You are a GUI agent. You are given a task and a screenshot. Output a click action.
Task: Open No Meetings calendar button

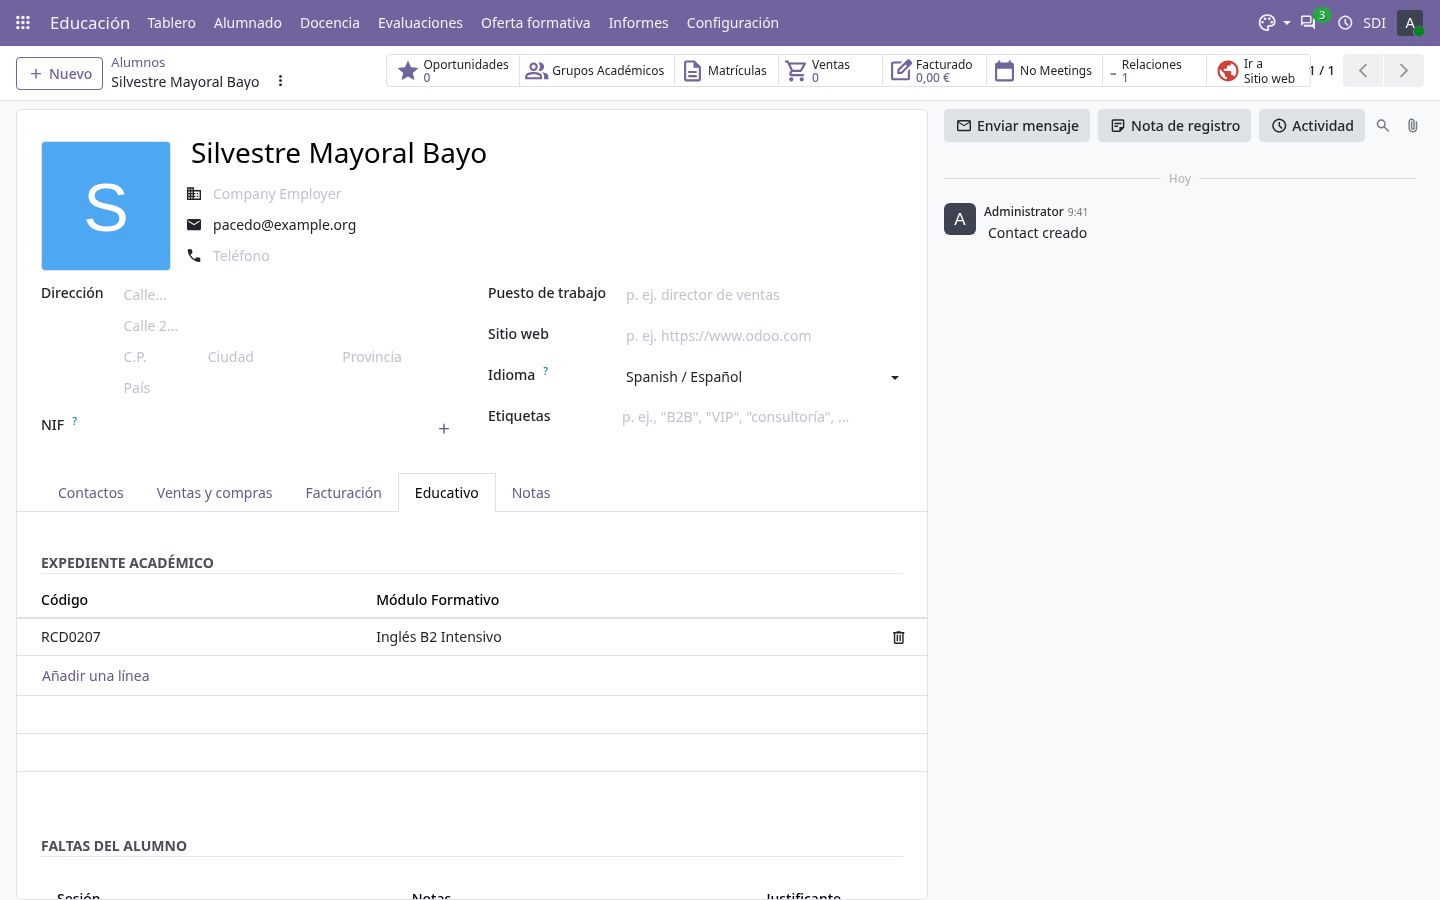click(1044, 70)
